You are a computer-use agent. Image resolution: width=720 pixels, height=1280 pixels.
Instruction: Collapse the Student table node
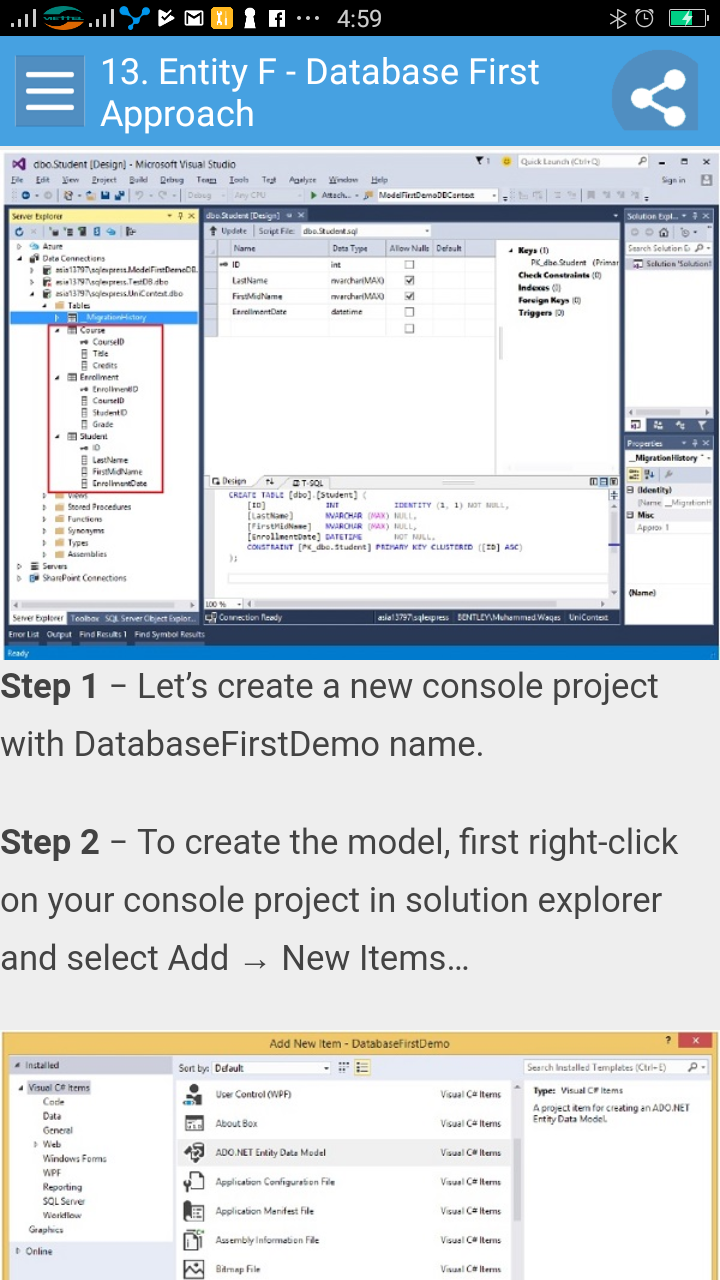[x=57, y=436]
